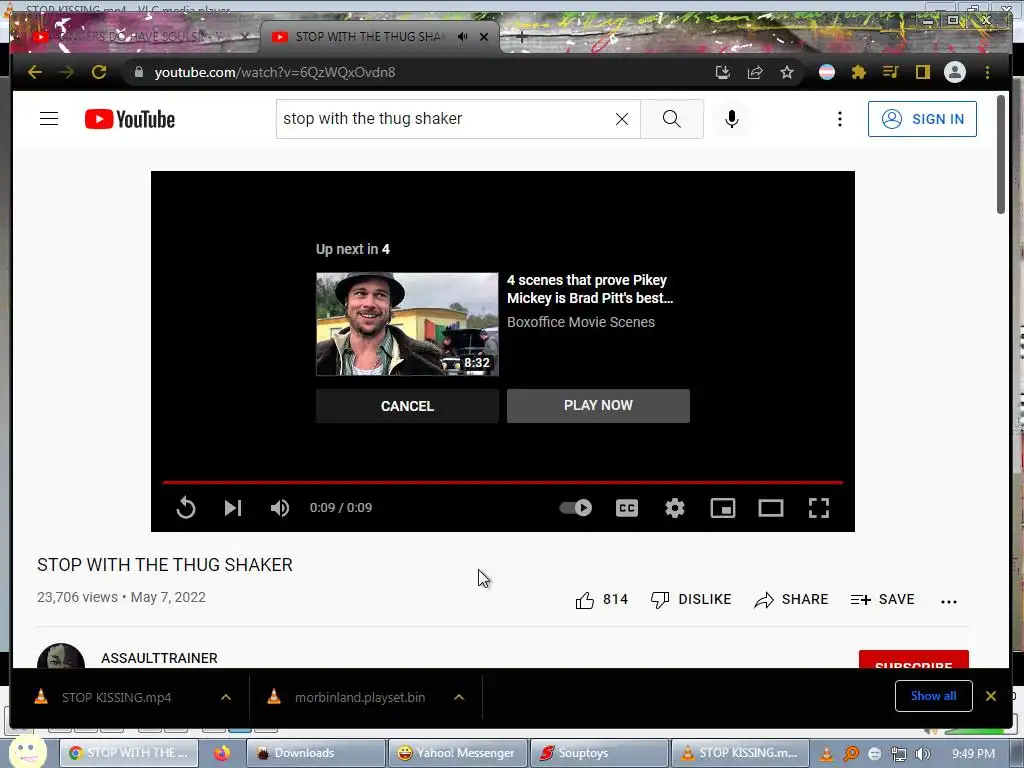Image resolution: width=1024 pixels, height=768 pixels.
Task: Open ASSAULTTRAINER channel avatar
Action: [61, 656]
